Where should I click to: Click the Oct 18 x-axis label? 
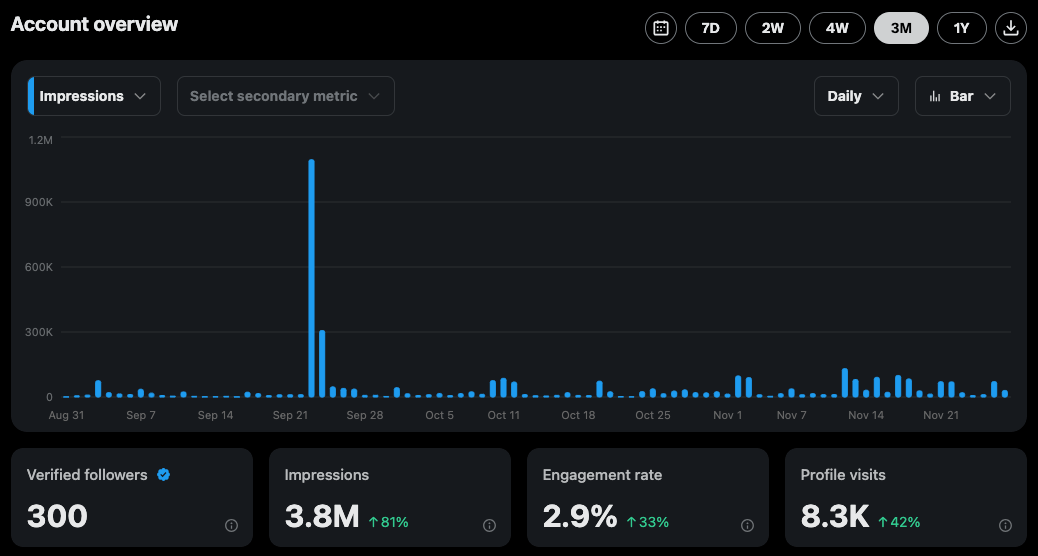coord(578,415)
